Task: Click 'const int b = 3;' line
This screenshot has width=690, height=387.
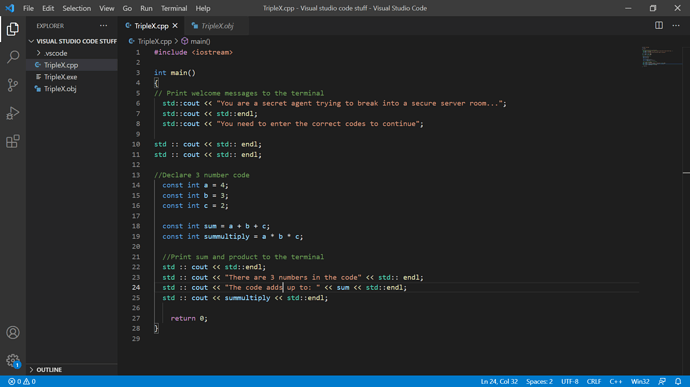Action: [195, 195]
